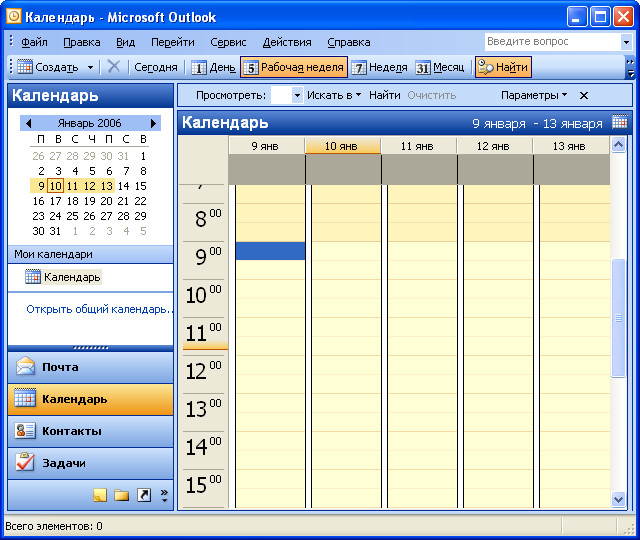Go to next month arrow
The width and height of the screenshot is (640, 540).
153,123
